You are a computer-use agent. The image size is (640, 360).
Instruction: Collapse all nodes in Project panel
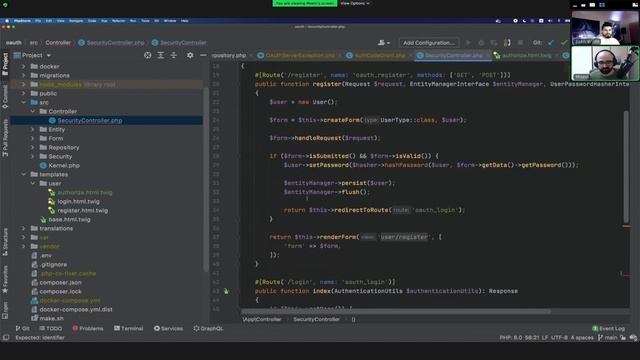pyautogui.click(x=173, y=55)
